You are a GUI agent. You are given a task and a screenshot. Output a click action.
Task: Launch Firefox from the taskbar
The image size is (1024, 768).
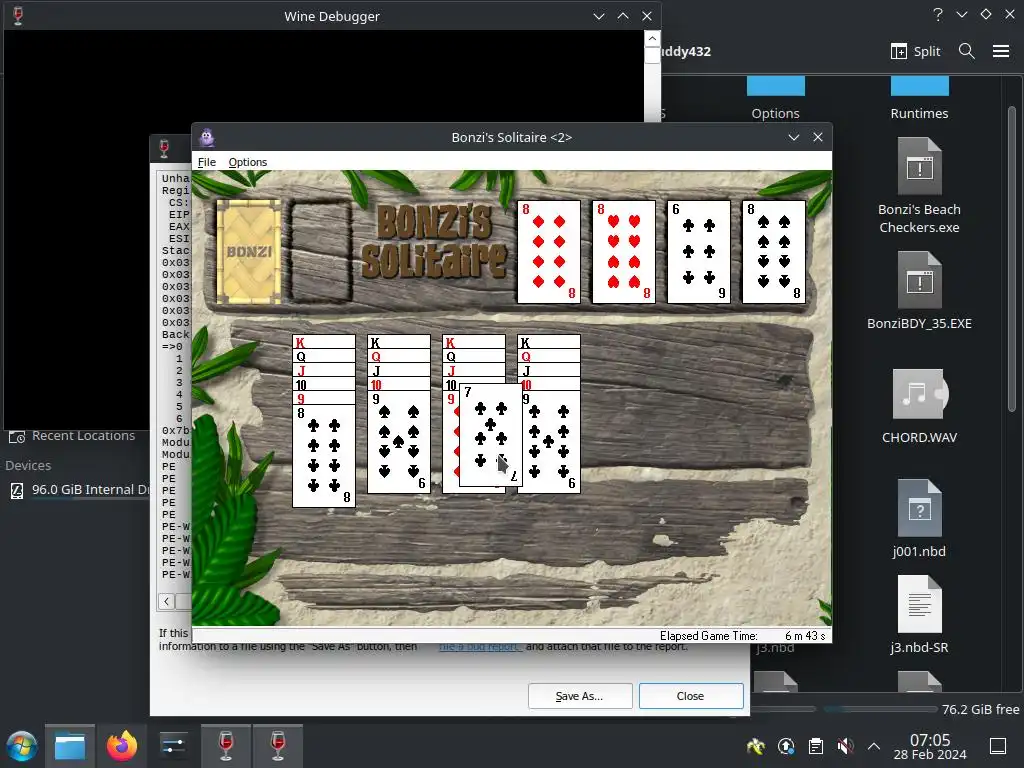(121, 746)
